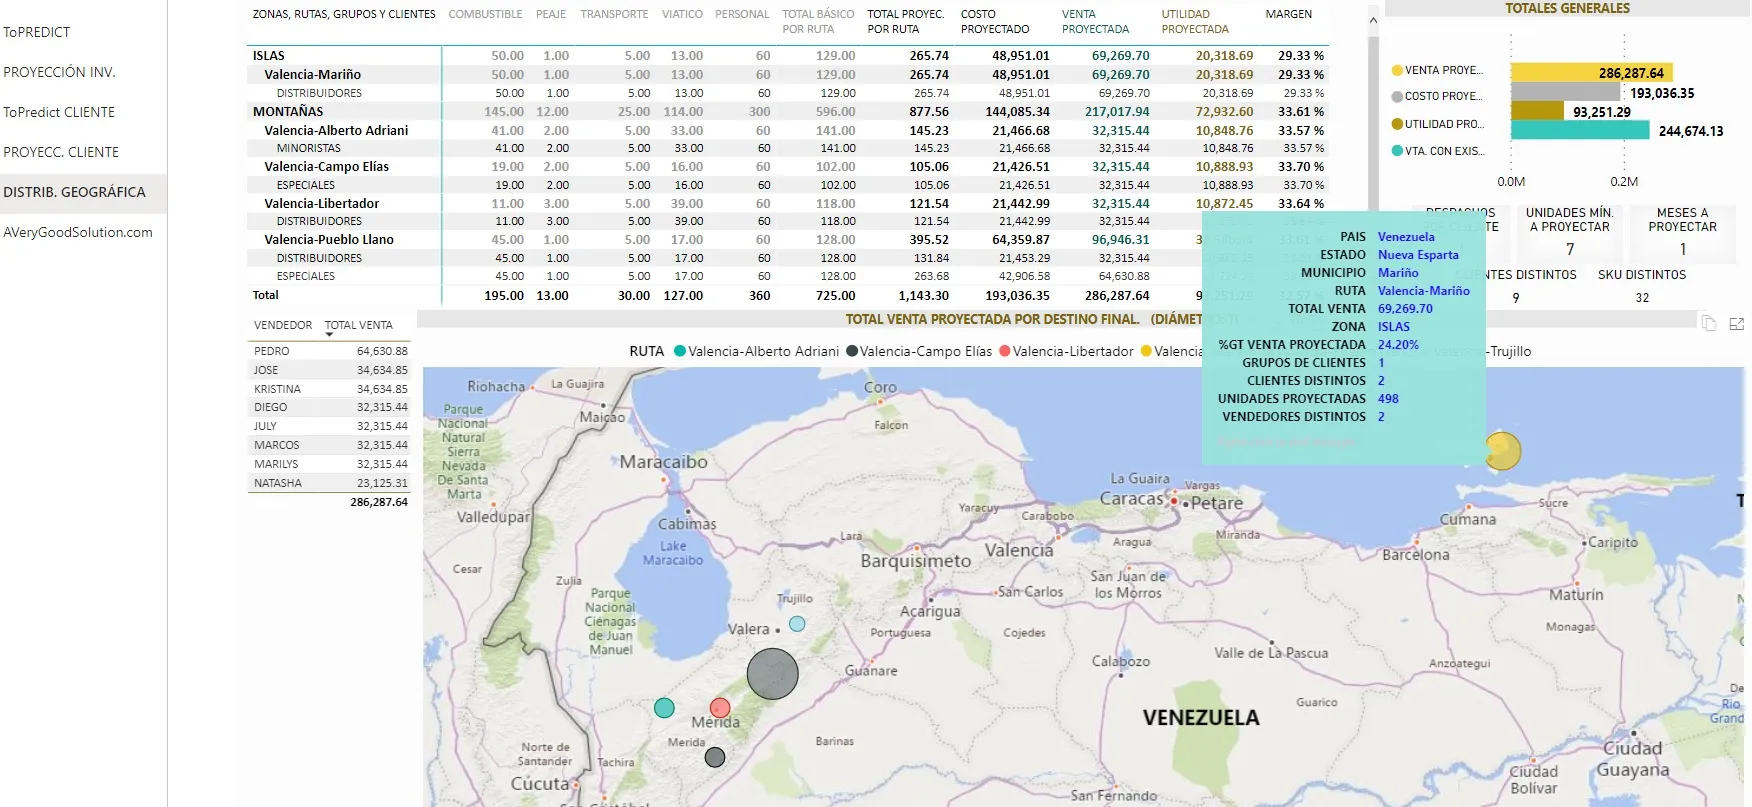Select the yellow bubble on Isla Margarita
Screen dimensions: 1752x807
pos(1501,451)
